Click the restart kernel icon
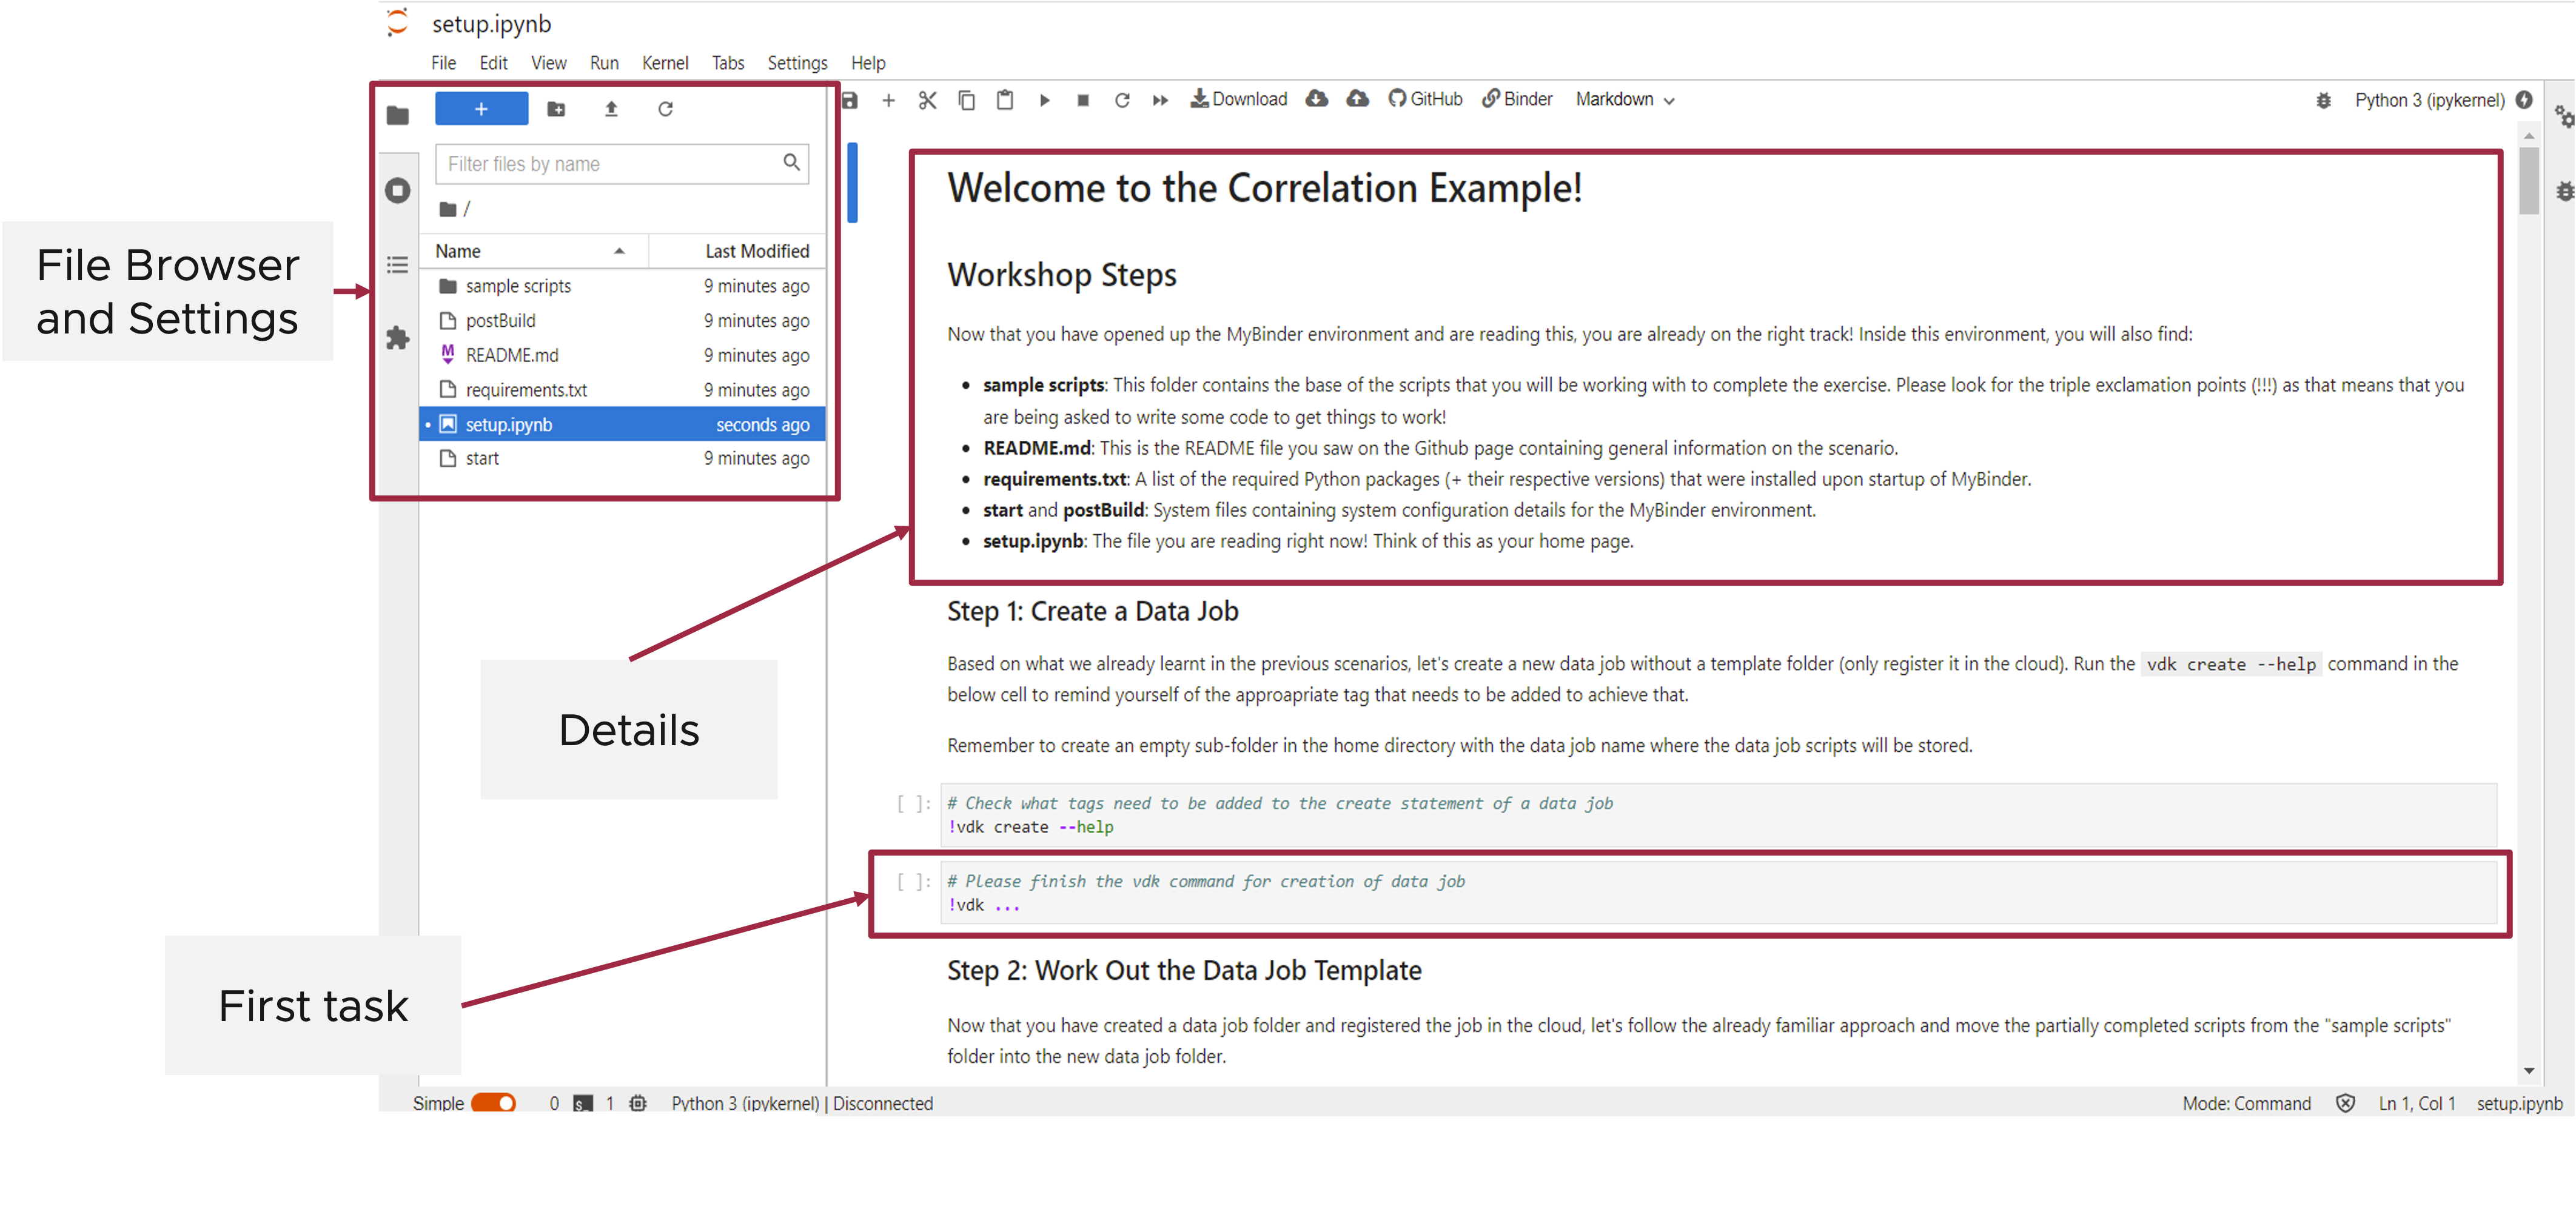Screen dimensions: 2576x1206 pos(1122,100)
